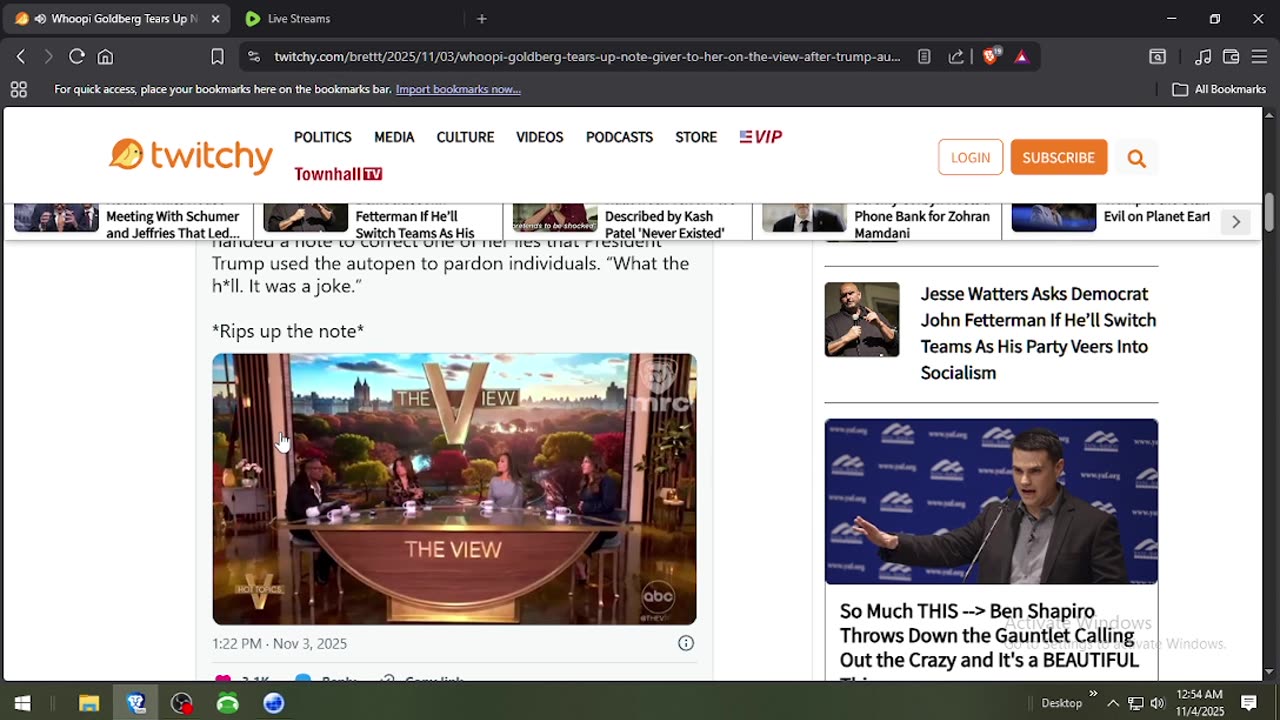Go to the Twitchy home logo
Image resolution: width=1280 pixels, height=720 pixels.
[x=191, y=156]
